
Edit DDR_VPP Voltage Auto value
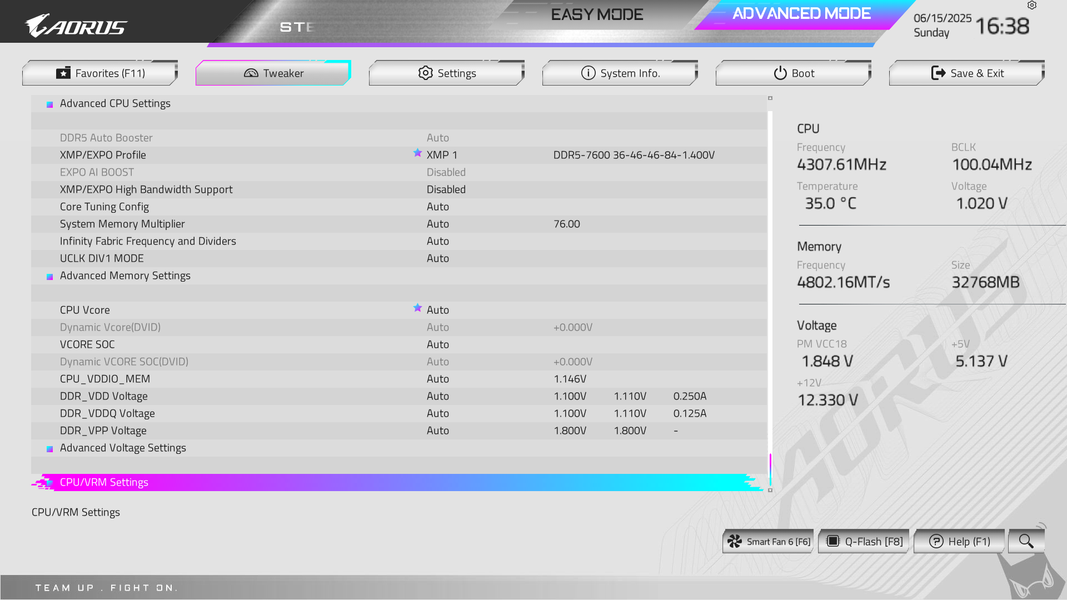tap(438, 431)
